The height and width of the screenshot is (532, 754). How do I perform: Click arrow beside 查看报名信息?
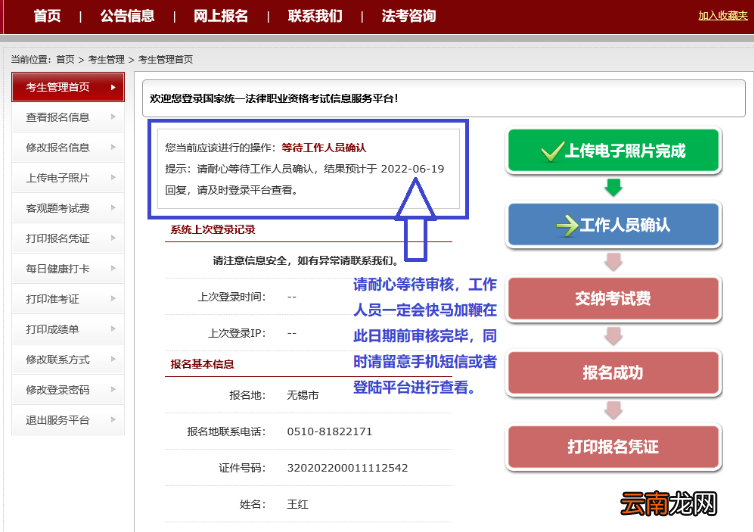(x=113, y=116)
